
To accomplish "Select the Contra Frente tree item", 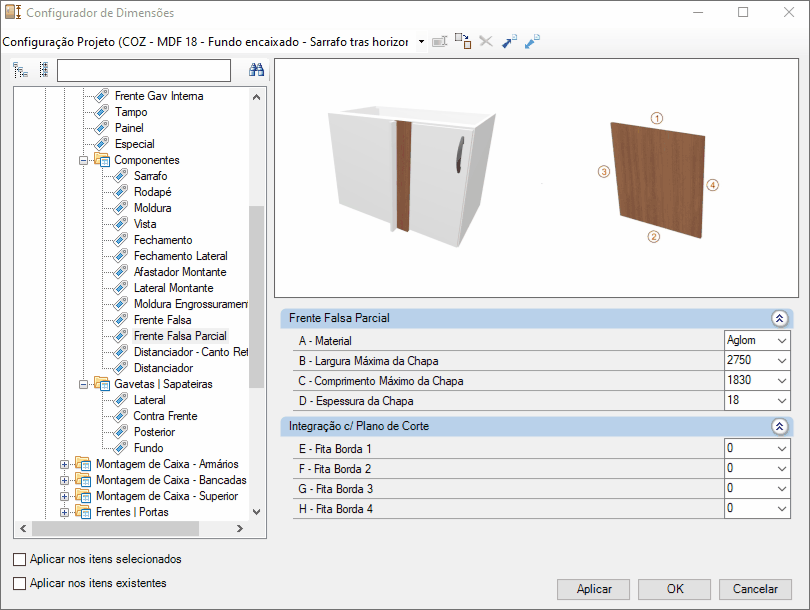I will coord(165,416).
